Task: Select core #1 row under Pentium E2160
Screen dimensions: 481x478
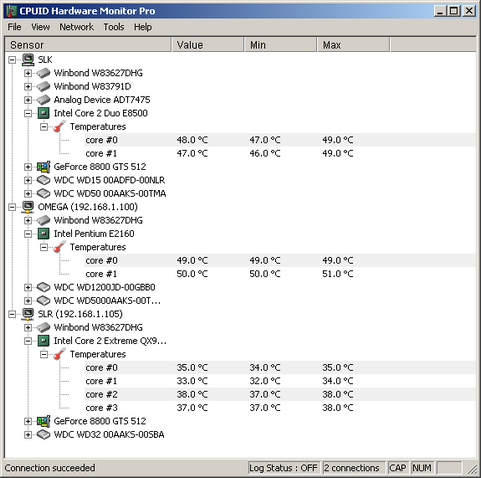Action: (280, 274)
